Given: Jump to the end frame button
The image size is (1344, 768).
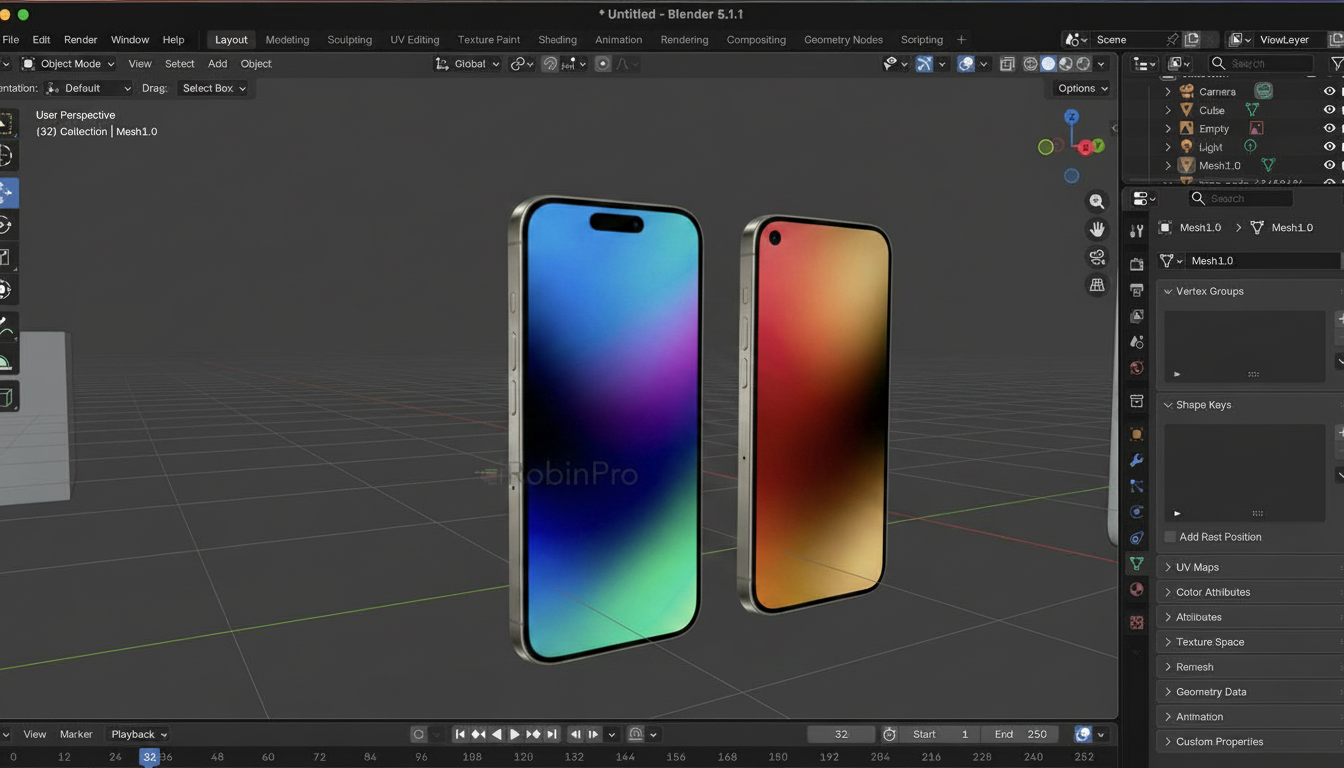Looking at the screenshot, I should 552,734.
